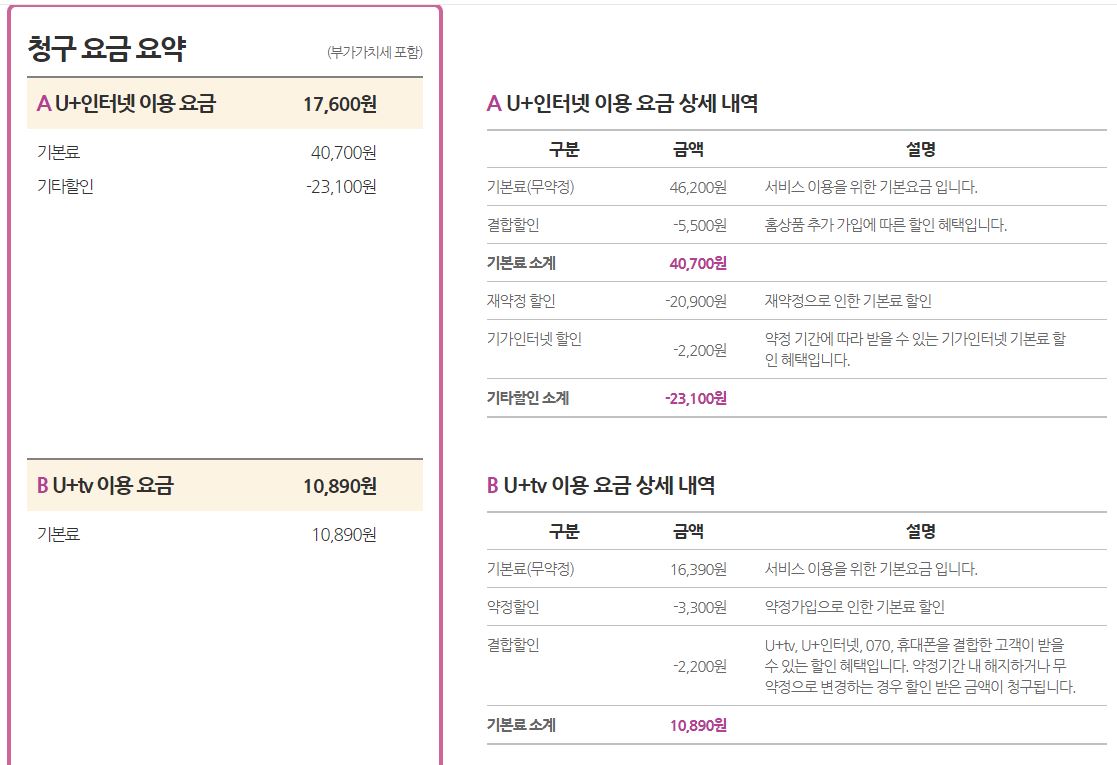Screen dimensions: 1117x765
Task: Select the 약정할인 row in the U+tv table
Action: 508,603
